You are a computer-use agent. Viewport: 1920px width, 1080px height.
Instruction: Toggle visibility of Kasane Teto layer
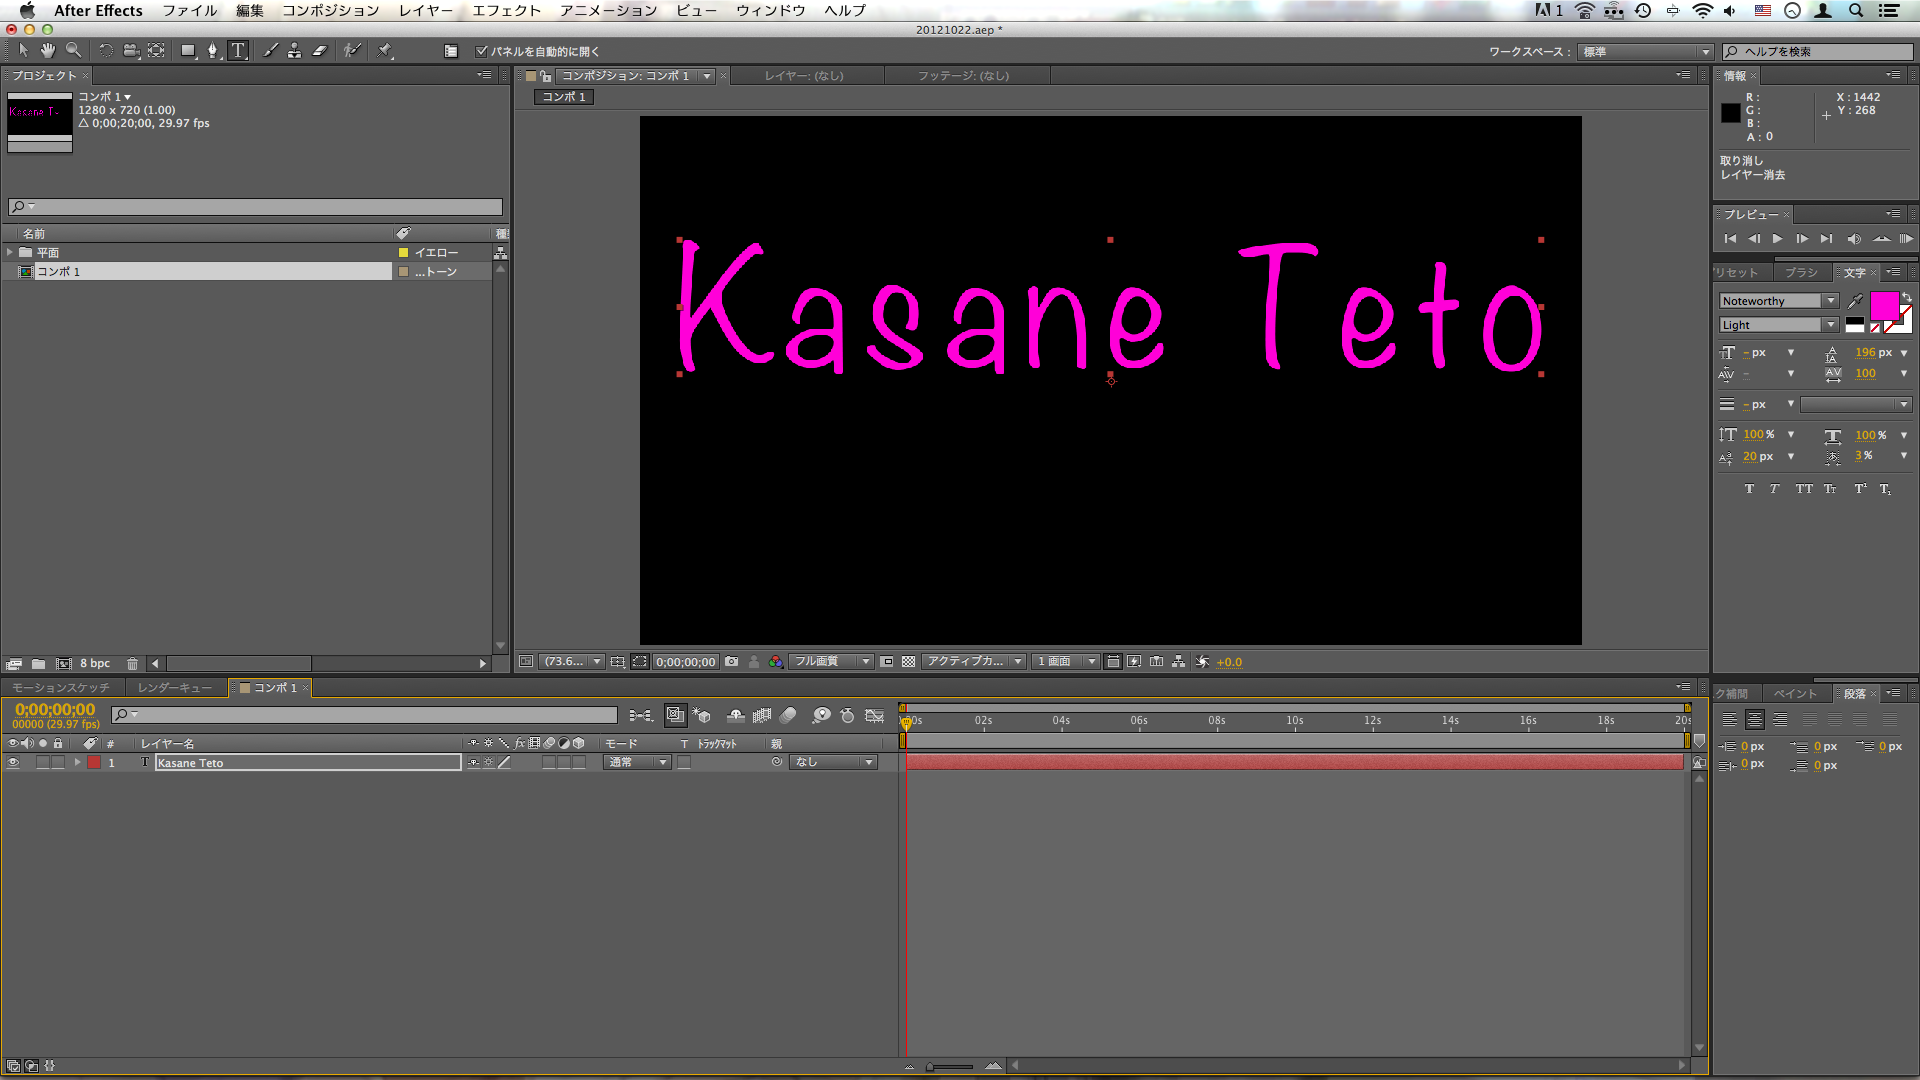pyautogui.click(x=13, y=762)
